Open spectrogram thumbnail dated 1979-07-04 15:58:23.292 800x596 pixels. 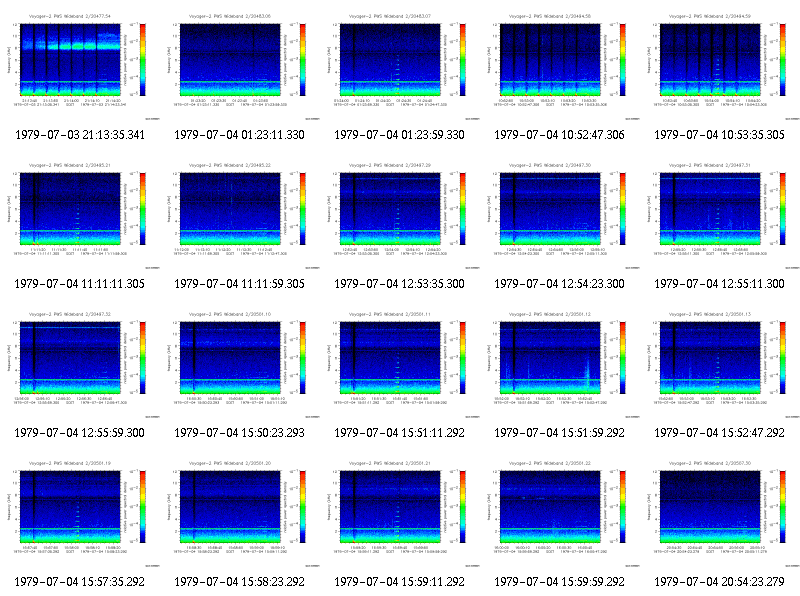coord(240,513)
